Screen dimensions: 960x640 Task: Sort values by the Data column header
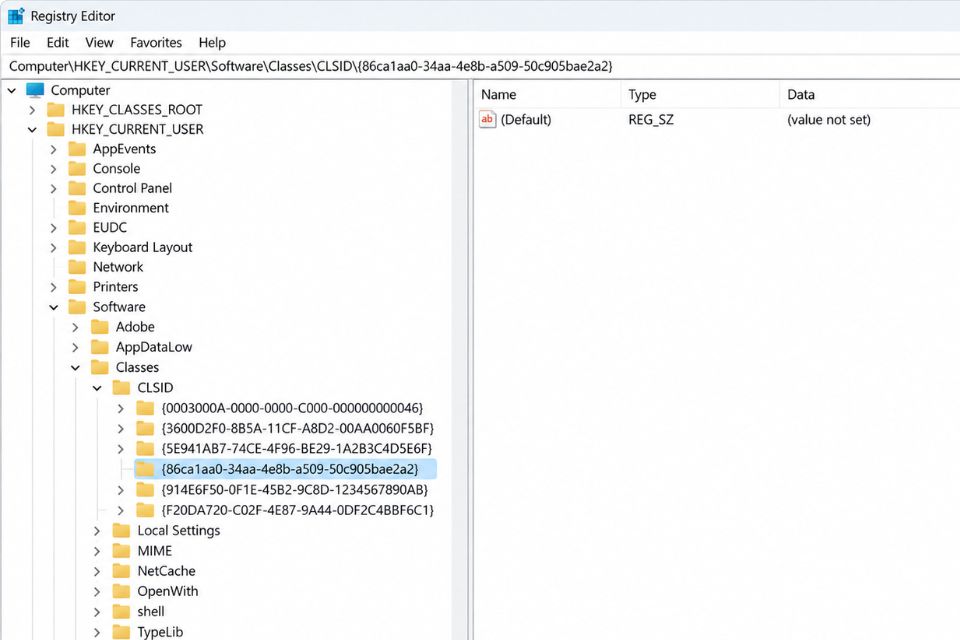tap(871, 95)
